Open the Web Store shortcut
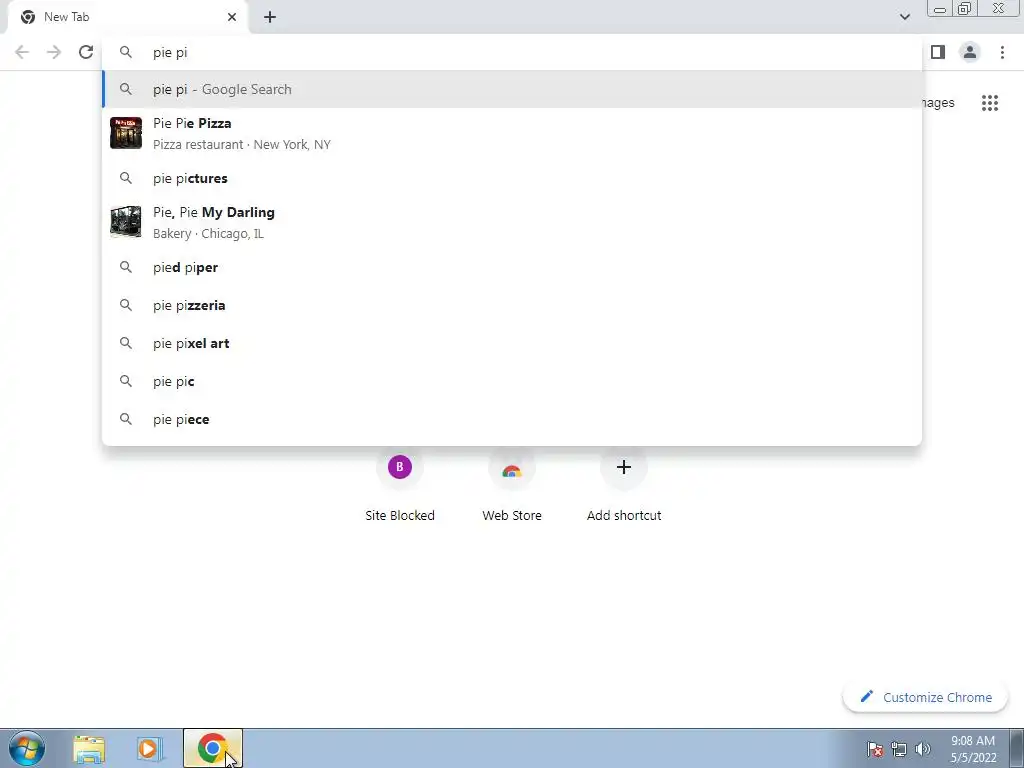Screen dimensions: 1024x768 tap(512, 487)
